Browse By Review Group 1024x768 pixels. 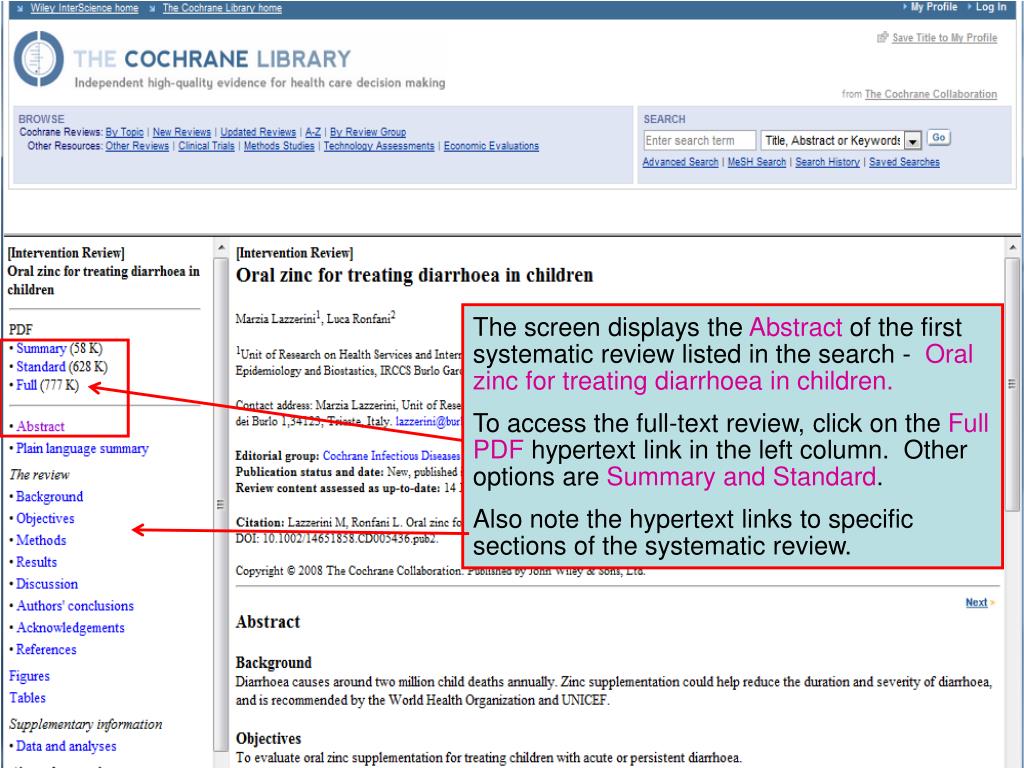pos(368,132)
